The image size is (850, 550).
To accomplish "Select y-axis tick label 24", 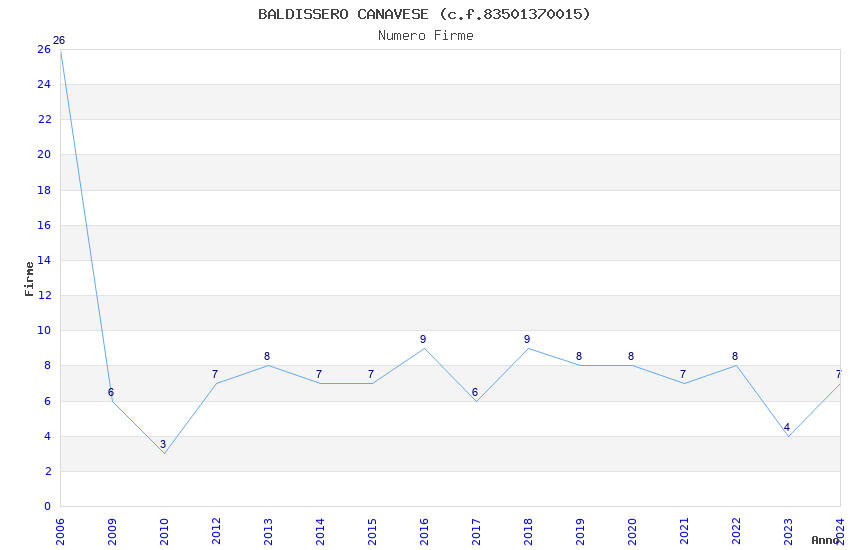I will tap(44, 84).
